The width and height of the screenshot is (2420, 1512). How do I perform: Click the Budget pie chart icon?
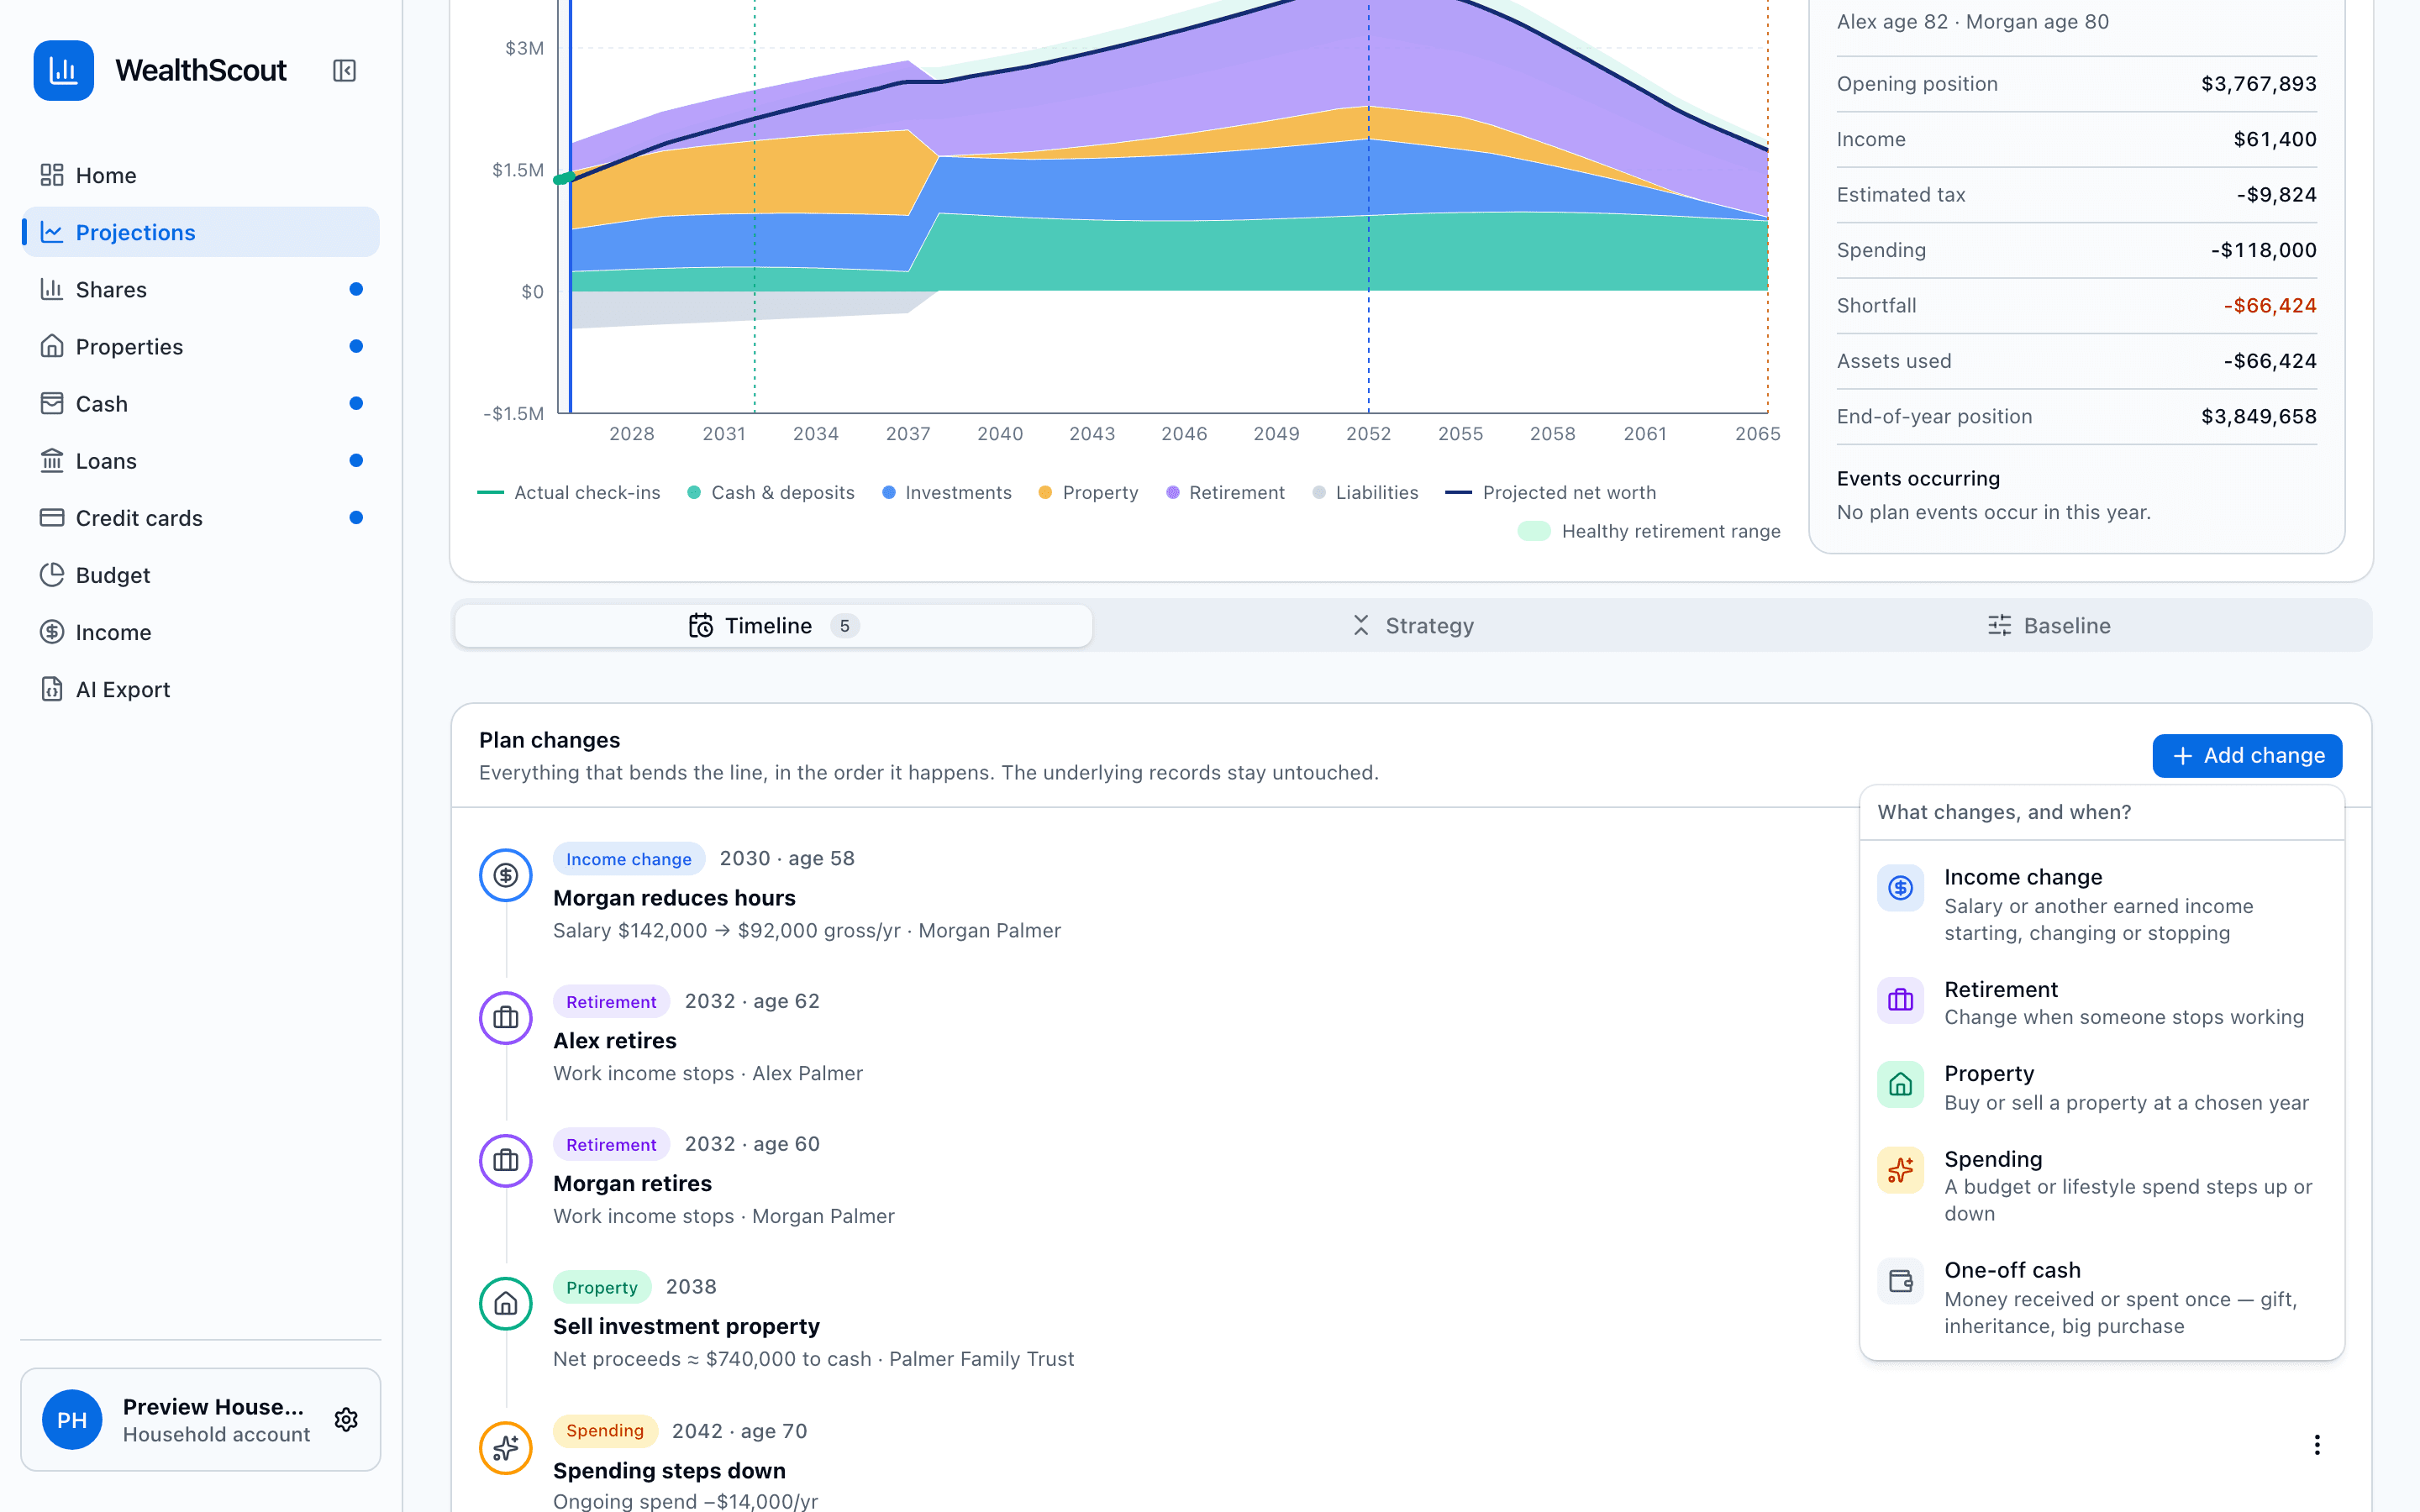coord(52,575)
